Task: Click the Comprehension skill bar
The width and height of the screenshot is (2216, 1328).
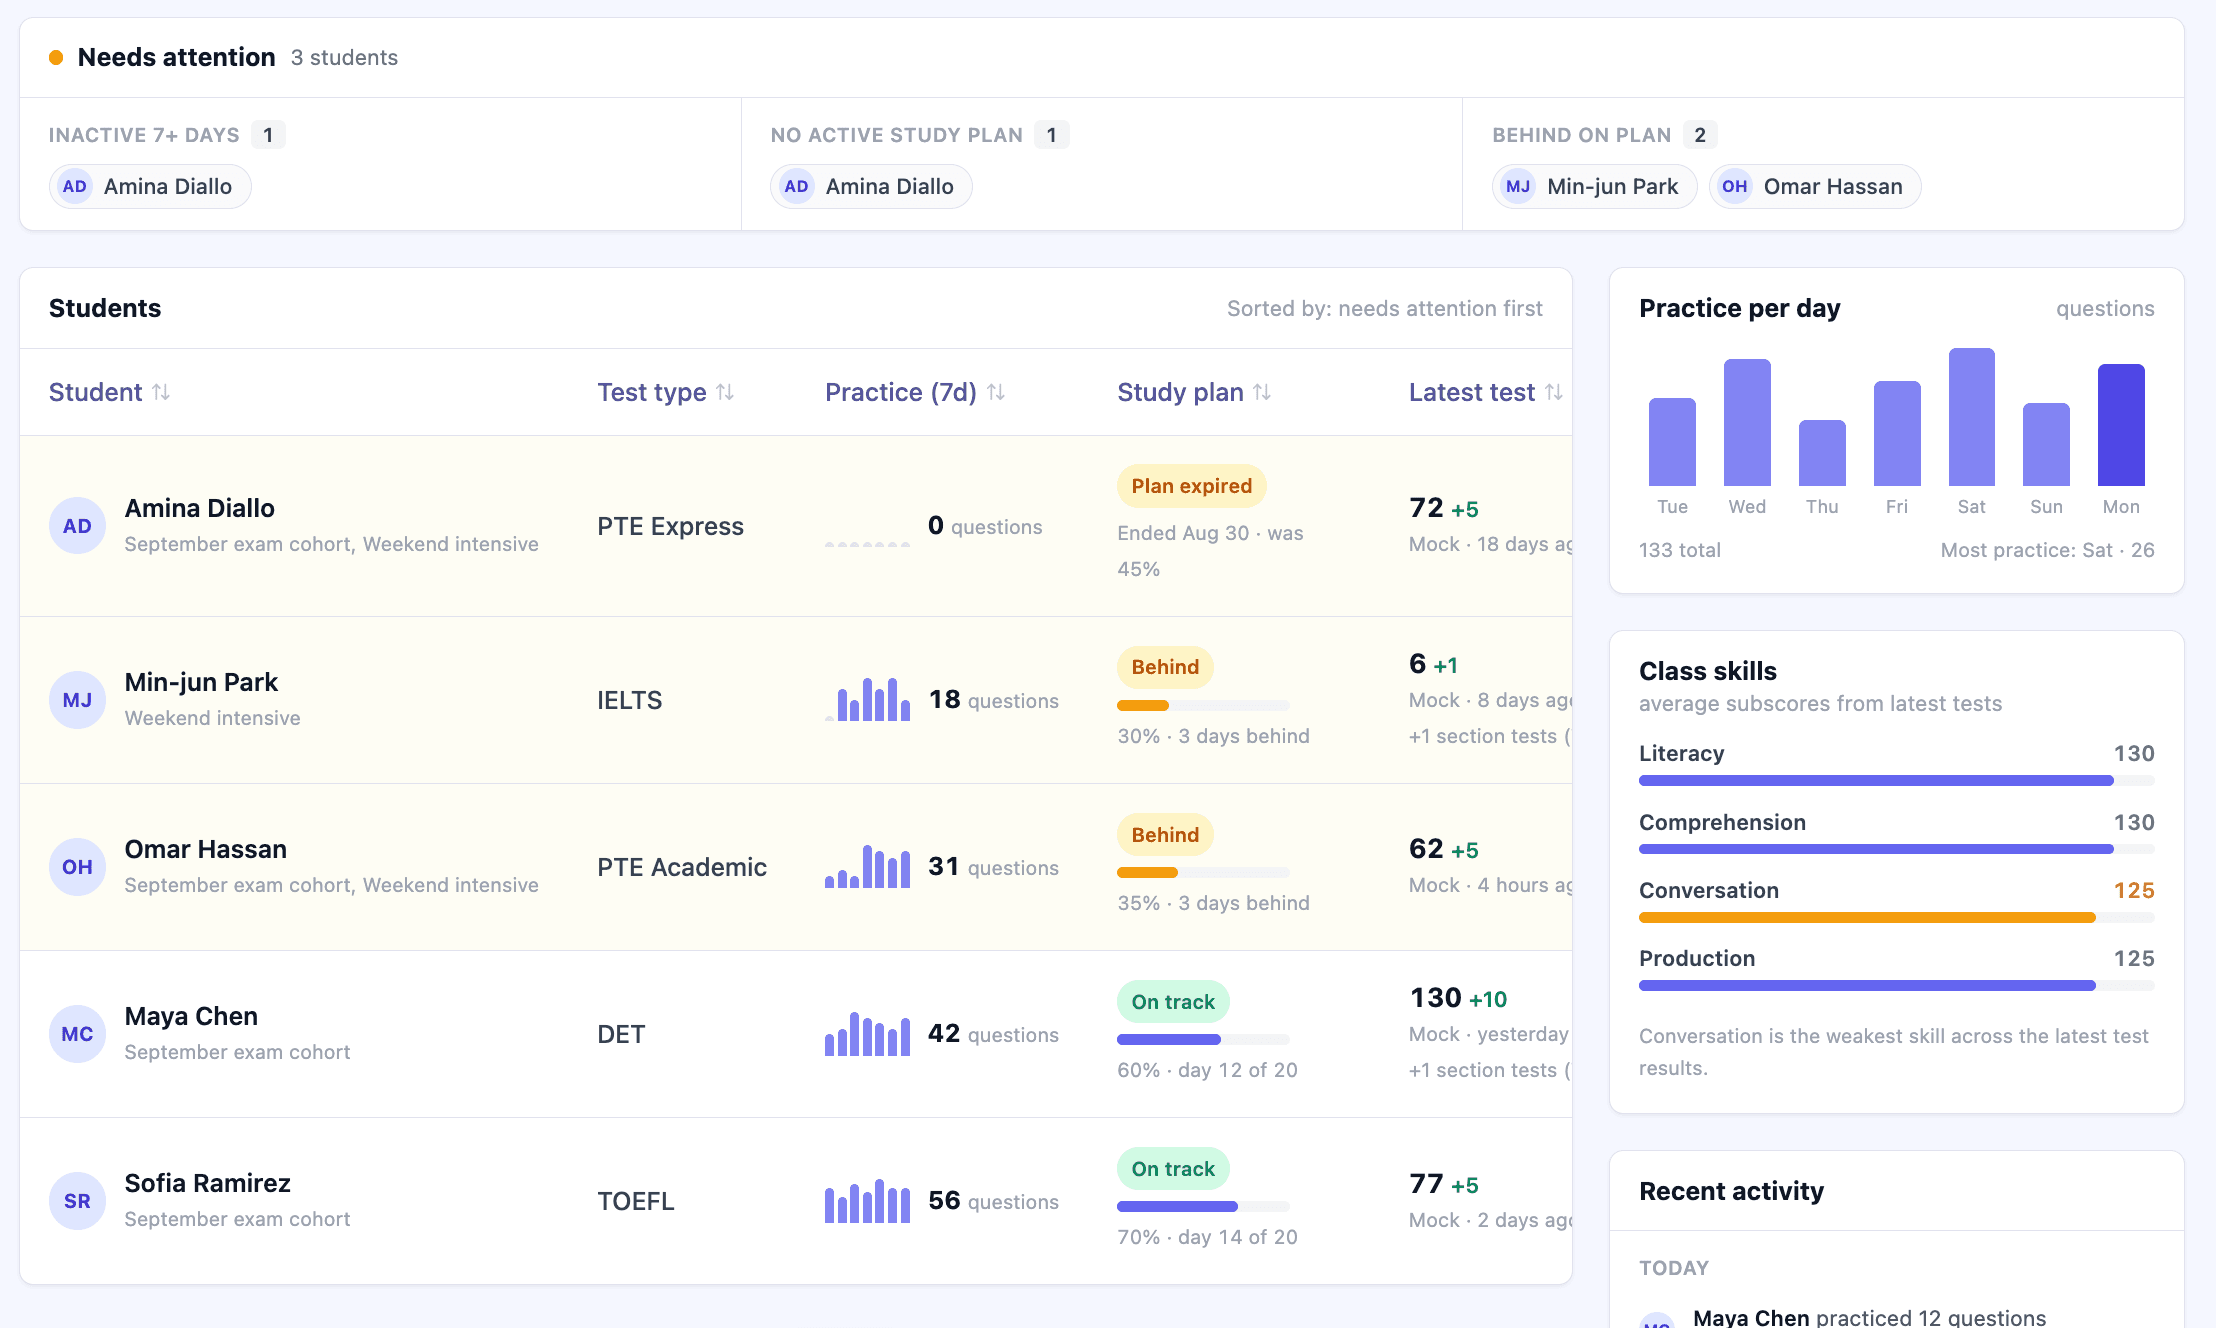Action: 1897,849
